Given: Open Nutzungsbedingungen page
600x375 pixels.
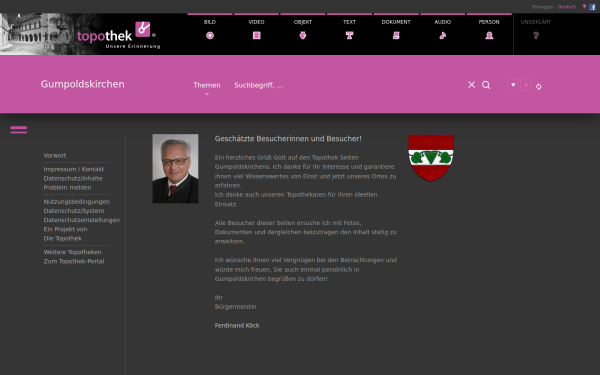Looking at the screenshot, I should 77,202.
